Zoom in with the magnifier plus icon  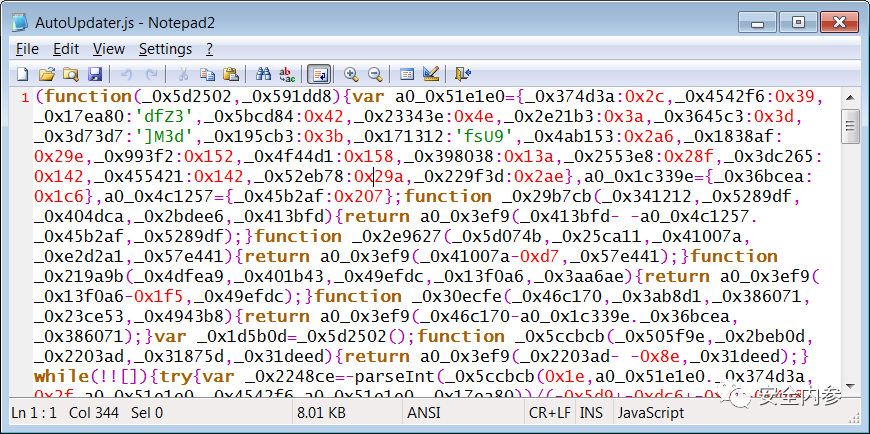351,73
